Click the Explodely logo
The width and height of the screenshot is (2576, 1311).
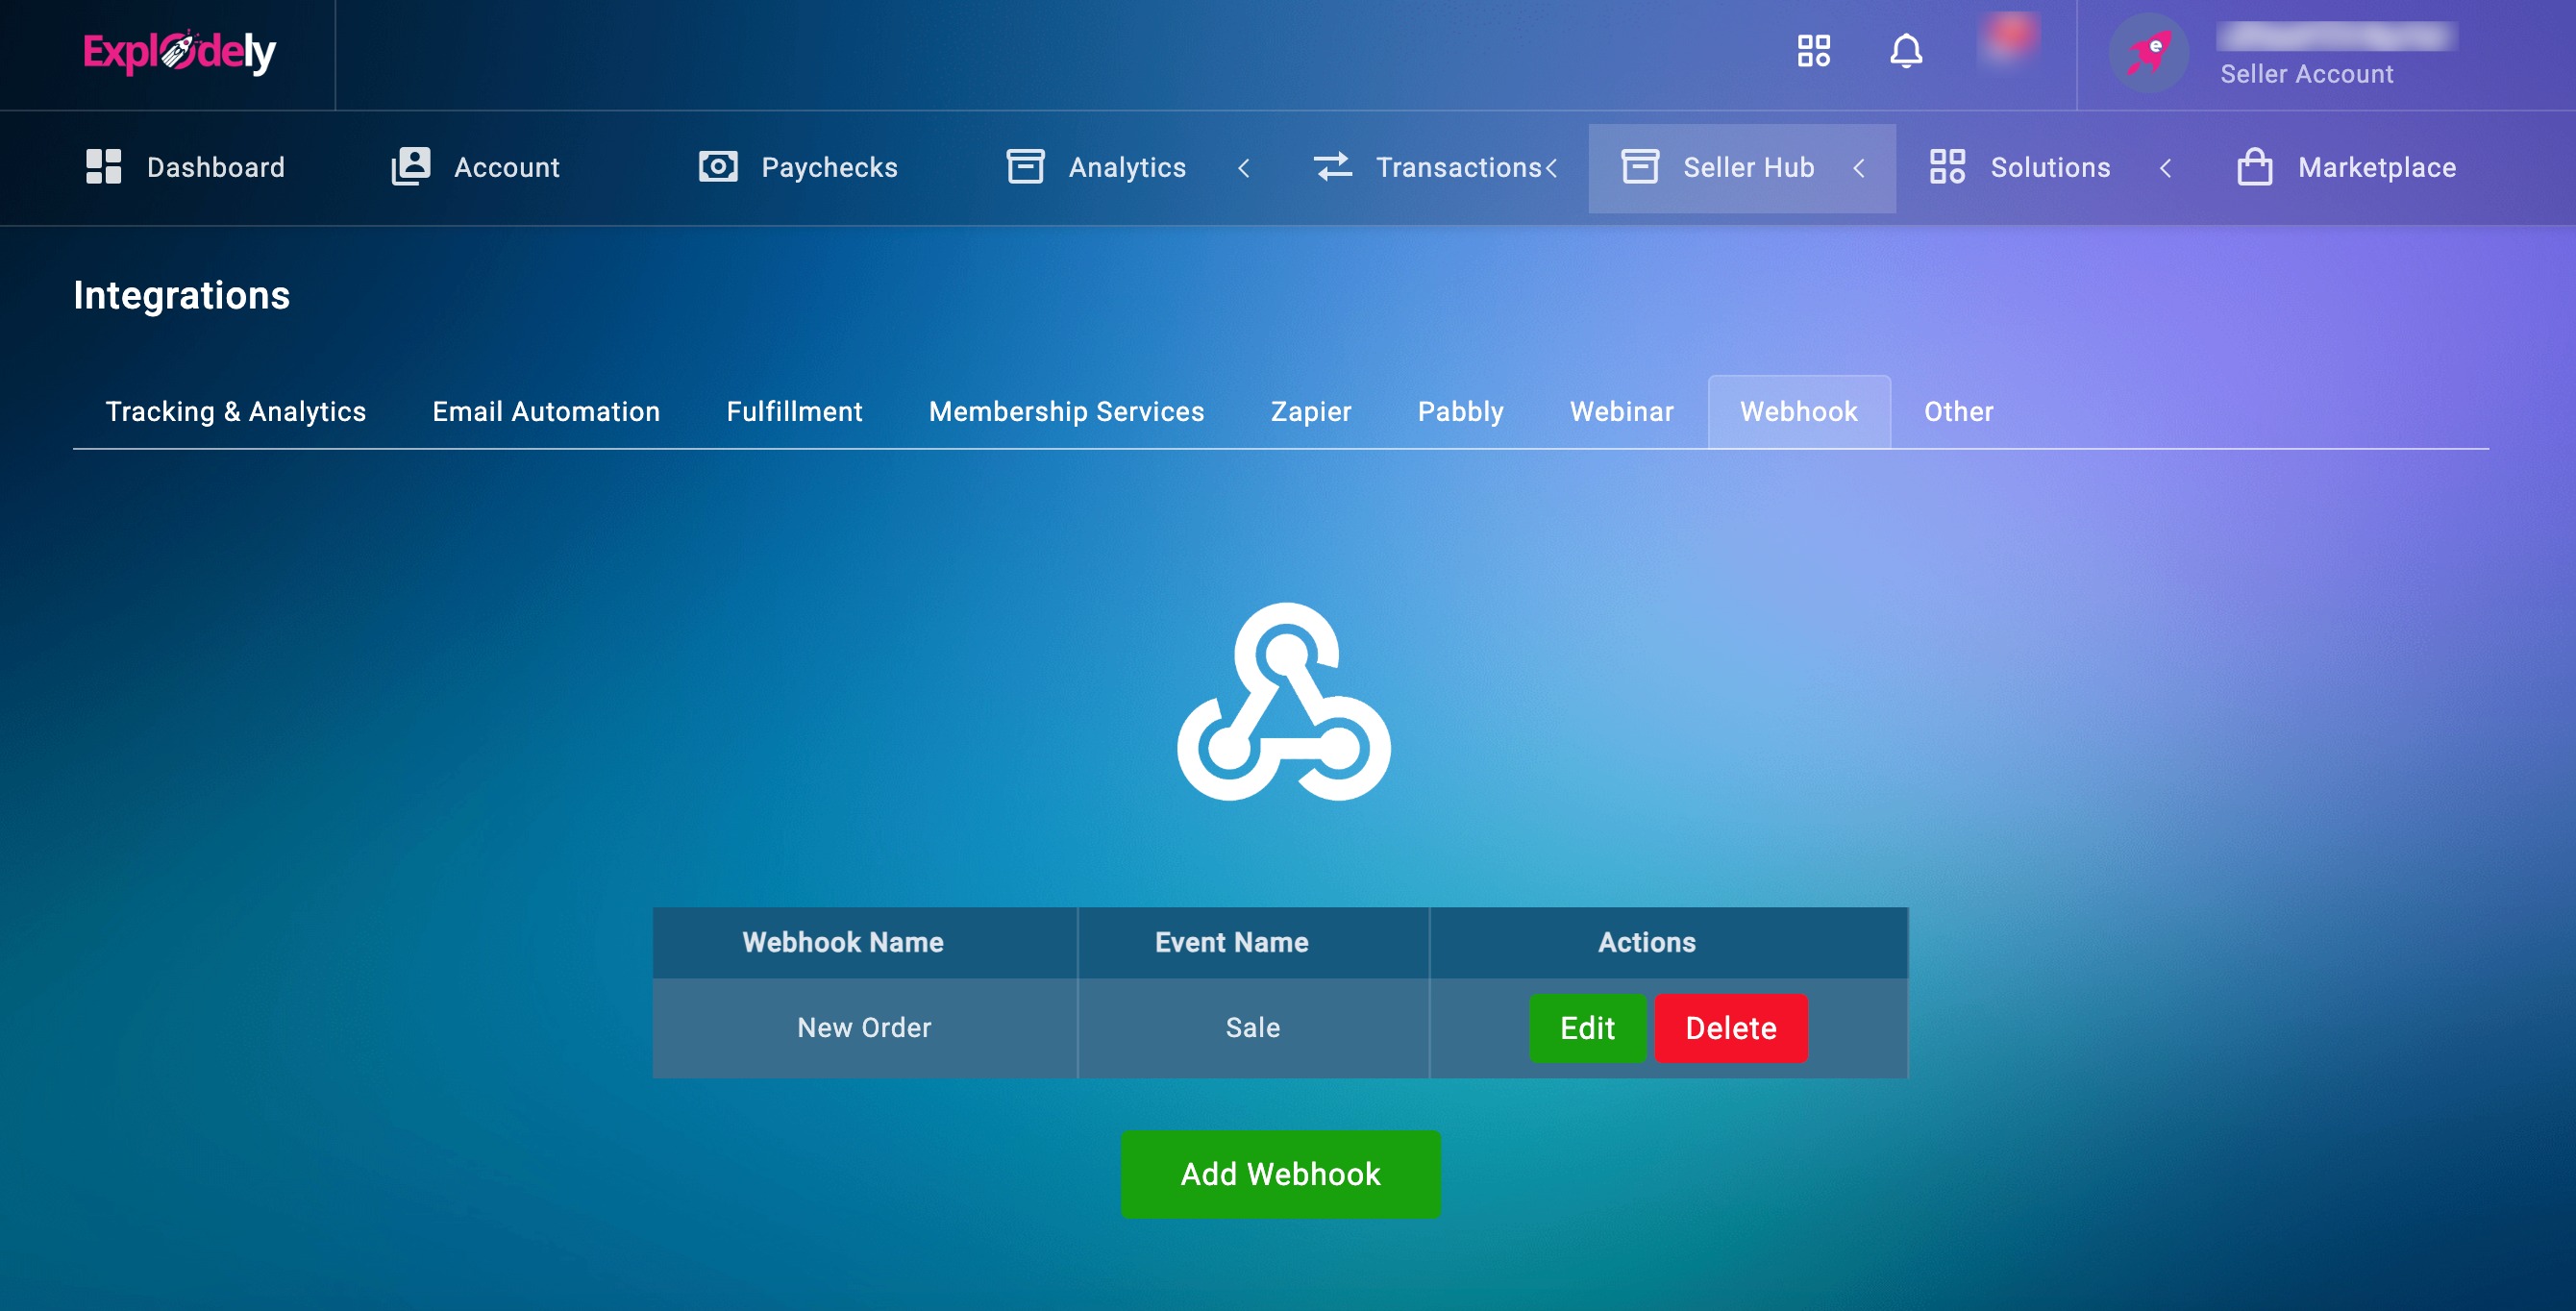[x=179, y=52]
